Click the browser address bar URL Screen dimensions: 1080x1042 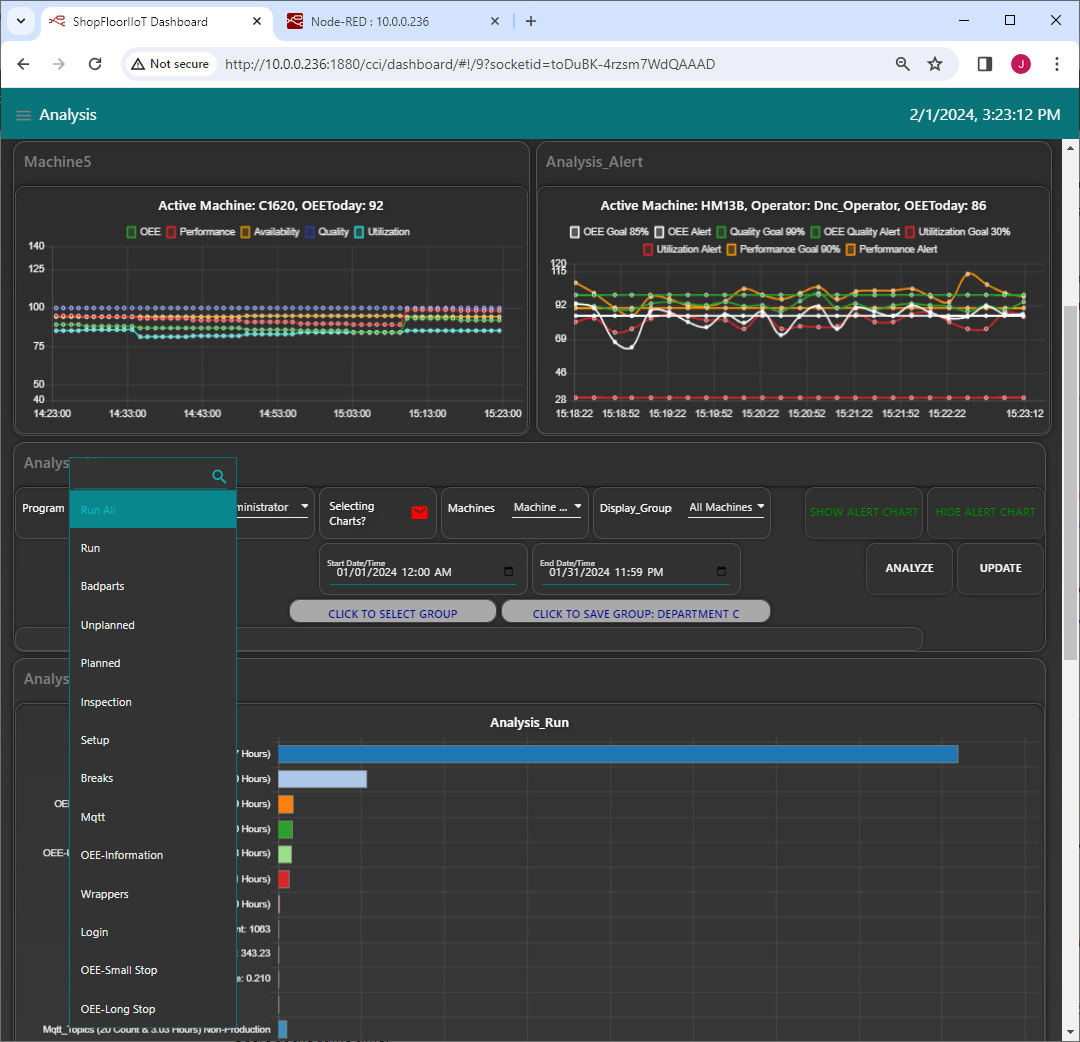[470, 64]
